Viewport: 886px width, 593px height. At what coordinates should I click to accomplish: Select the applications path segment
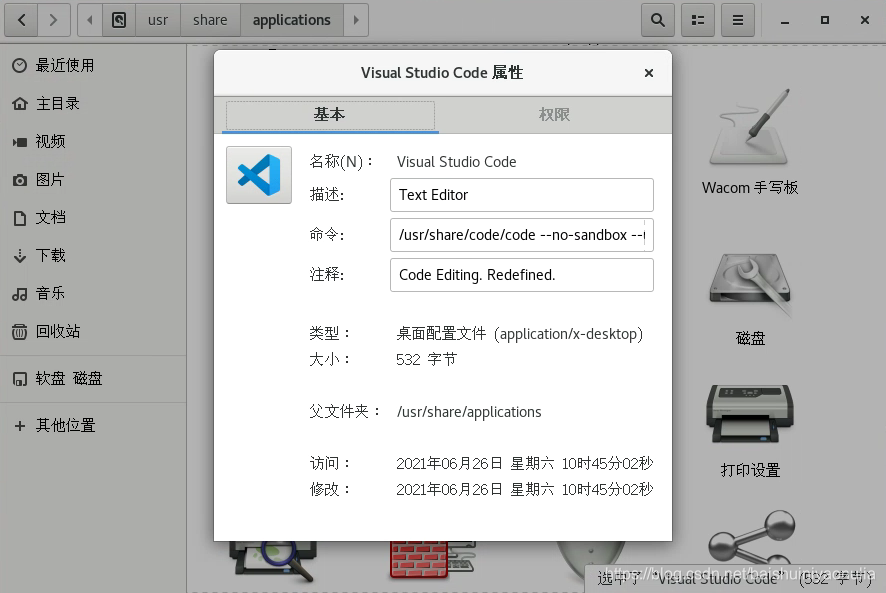[x=292, y=20]
